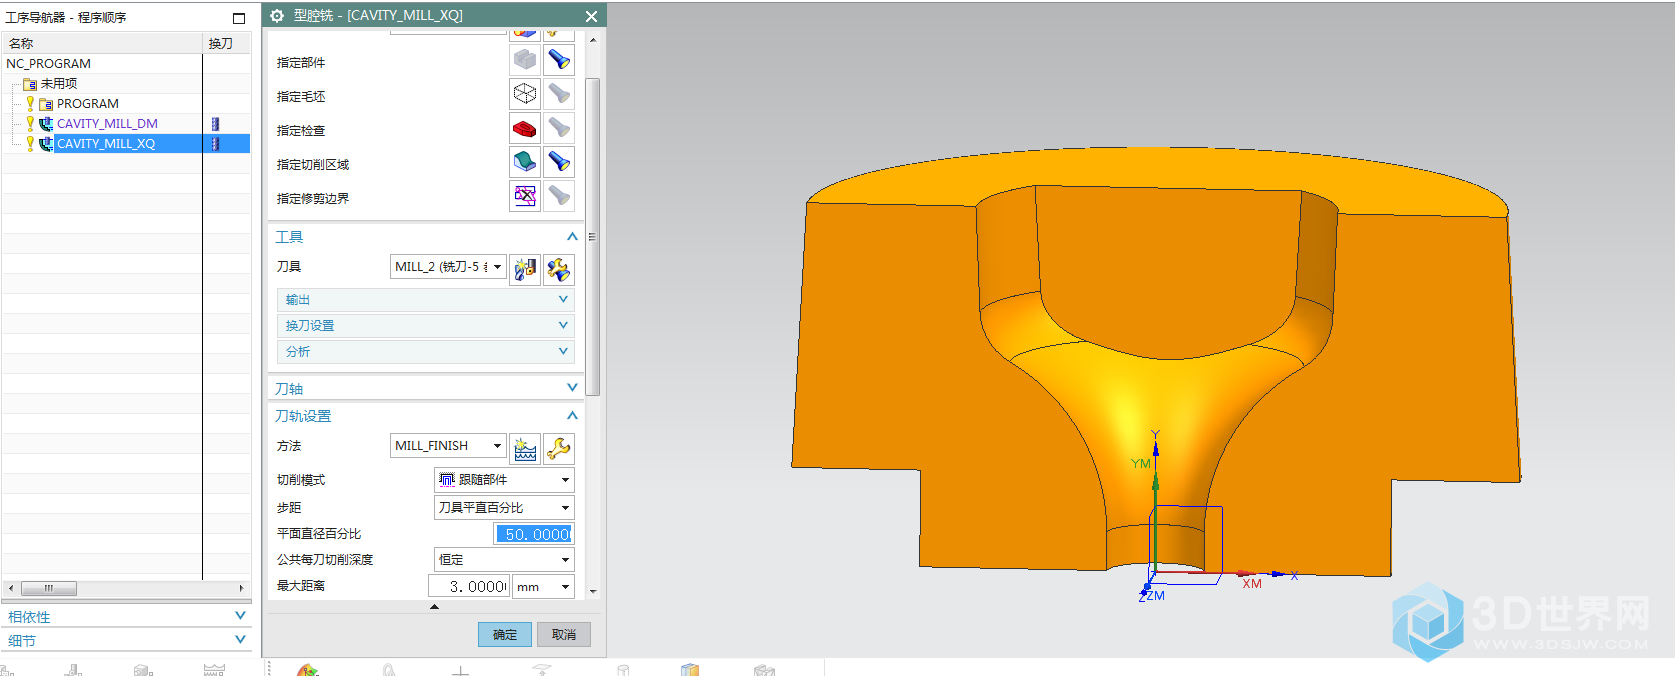1675x676 pixels.
Task: Click the create new tool icon beside MILL_2
Action: [525, 268]
